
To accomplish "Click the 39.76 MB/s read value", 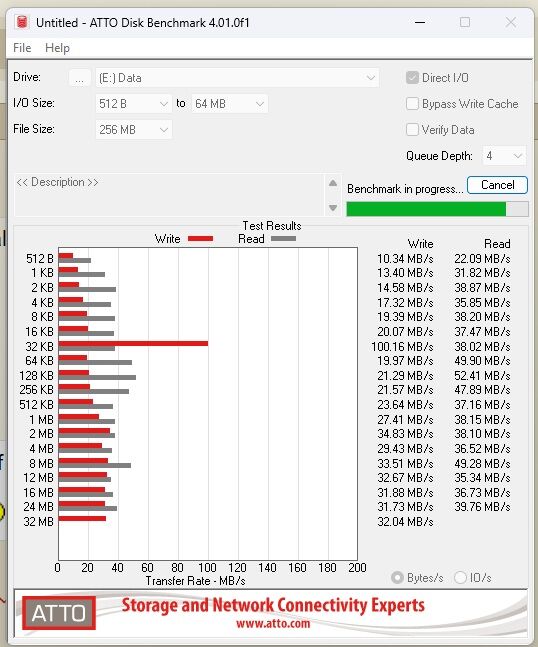I will 482,507.
